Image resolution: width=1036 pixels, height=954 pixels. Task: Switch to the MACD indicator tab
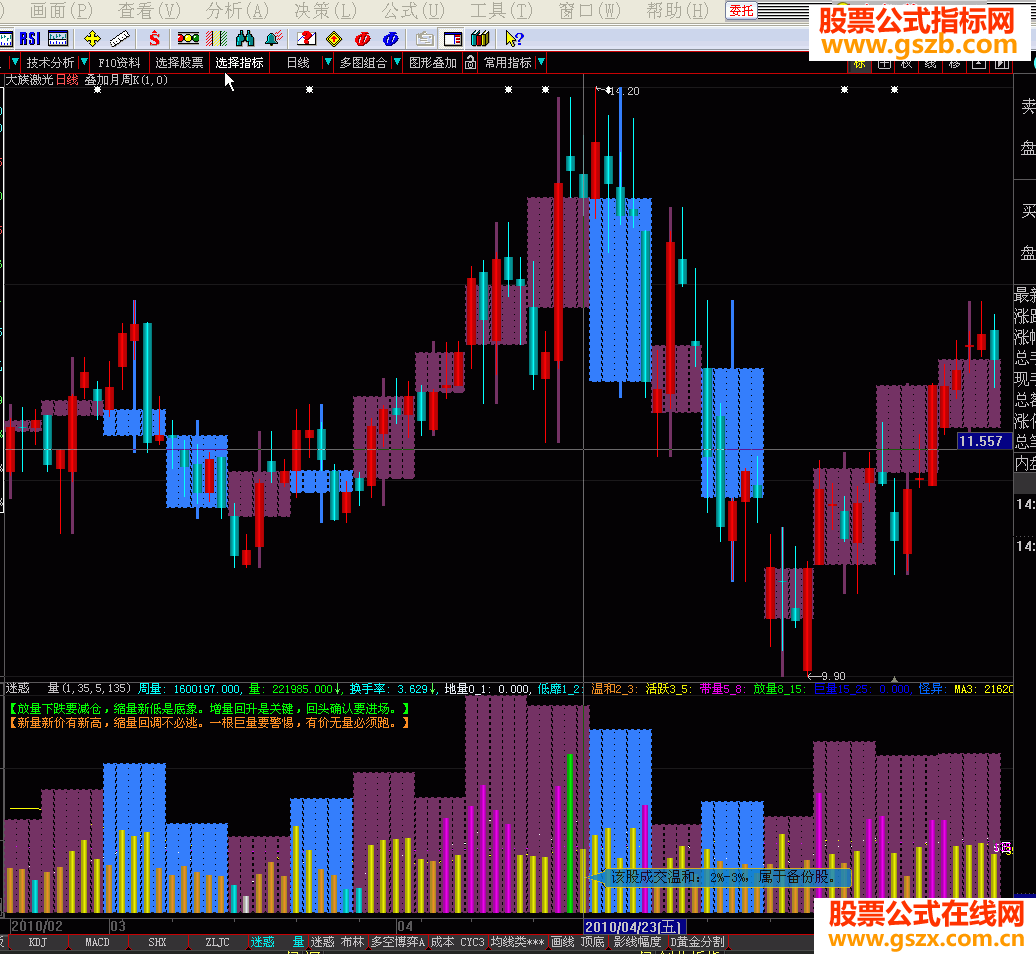click(x=97, y=942)
